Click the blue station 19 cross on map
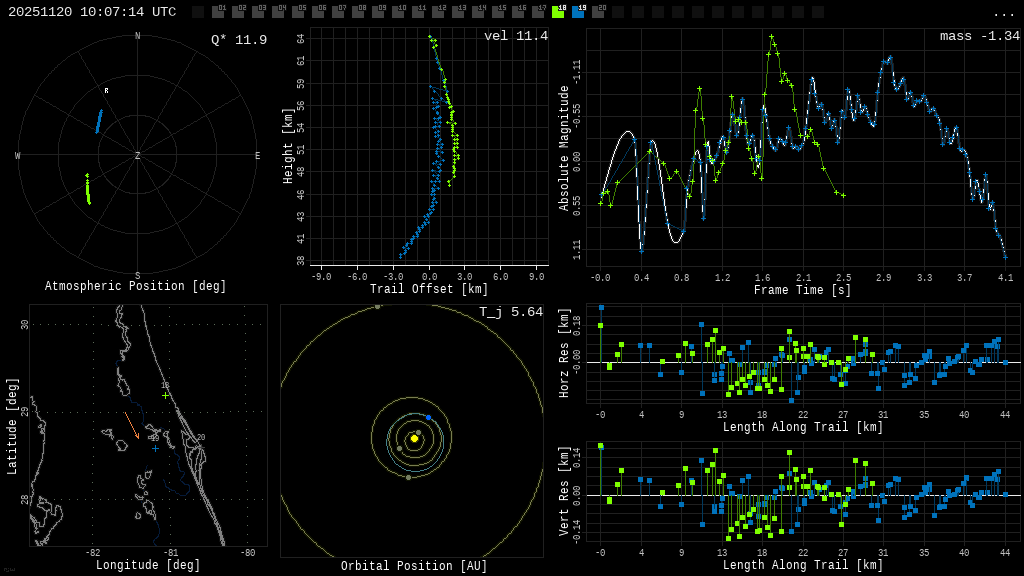The height and width of the screenshot is (576, 1024). (x=155, y=448)
